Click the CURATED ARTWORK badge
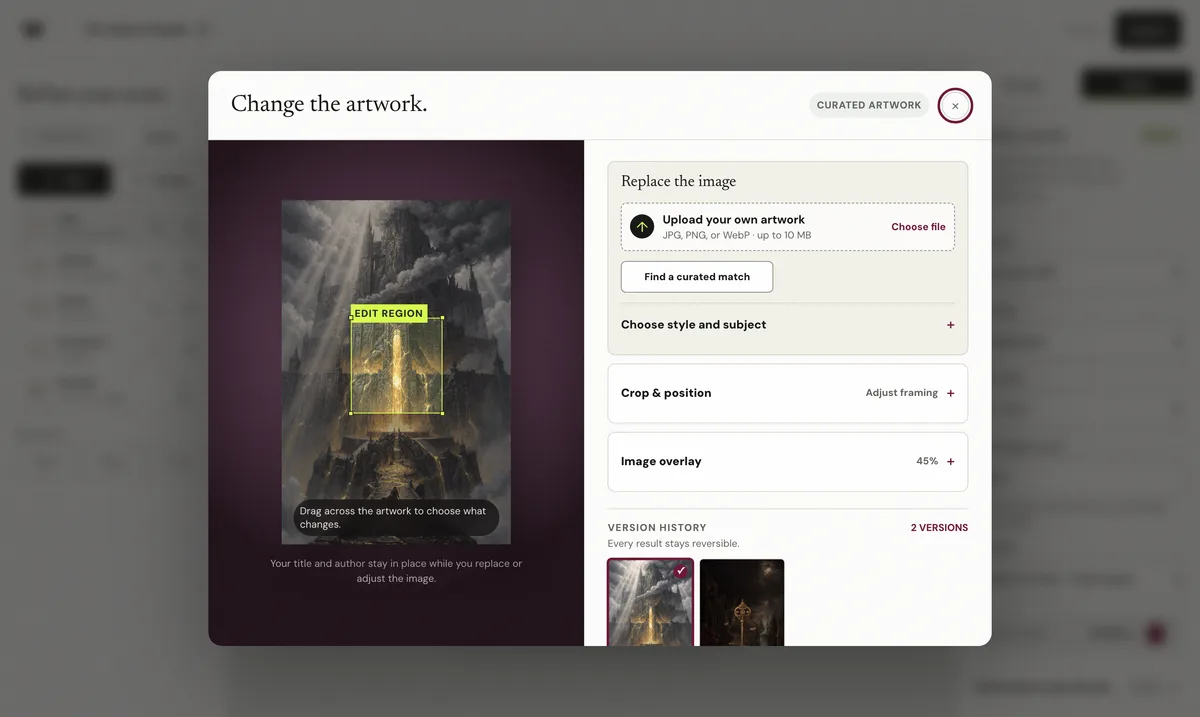The image size is (1200, 717). click(869, 105)
